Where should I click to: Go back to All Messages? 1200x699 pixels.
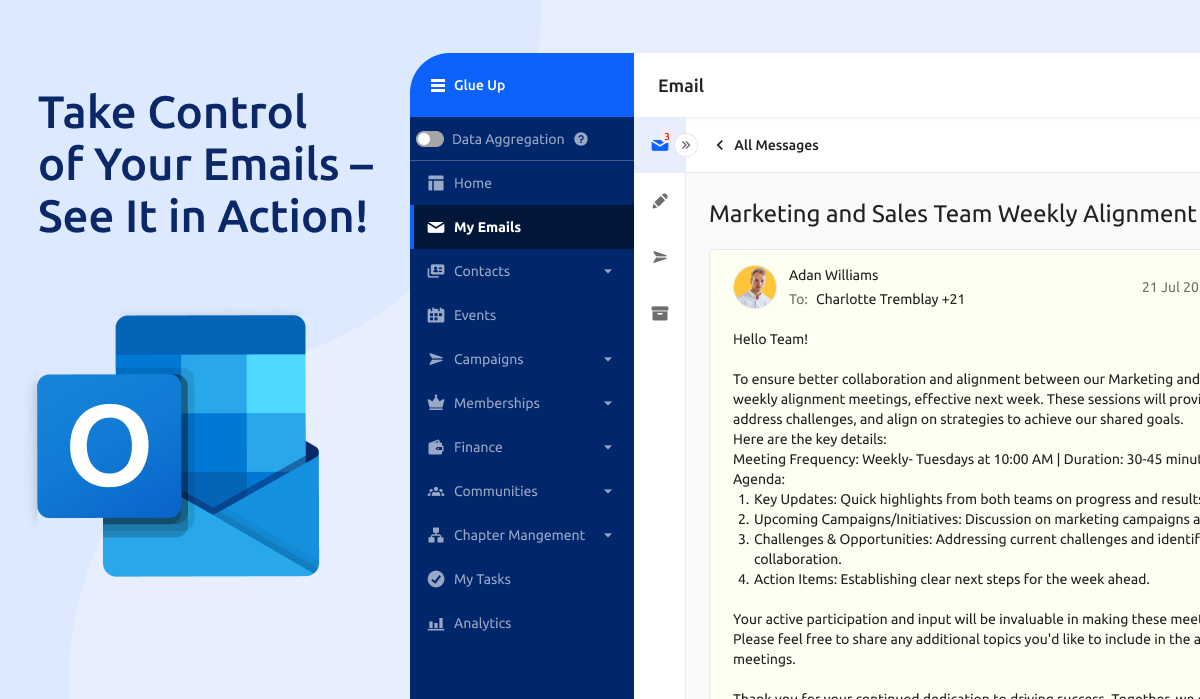click(x=766, y=145)
